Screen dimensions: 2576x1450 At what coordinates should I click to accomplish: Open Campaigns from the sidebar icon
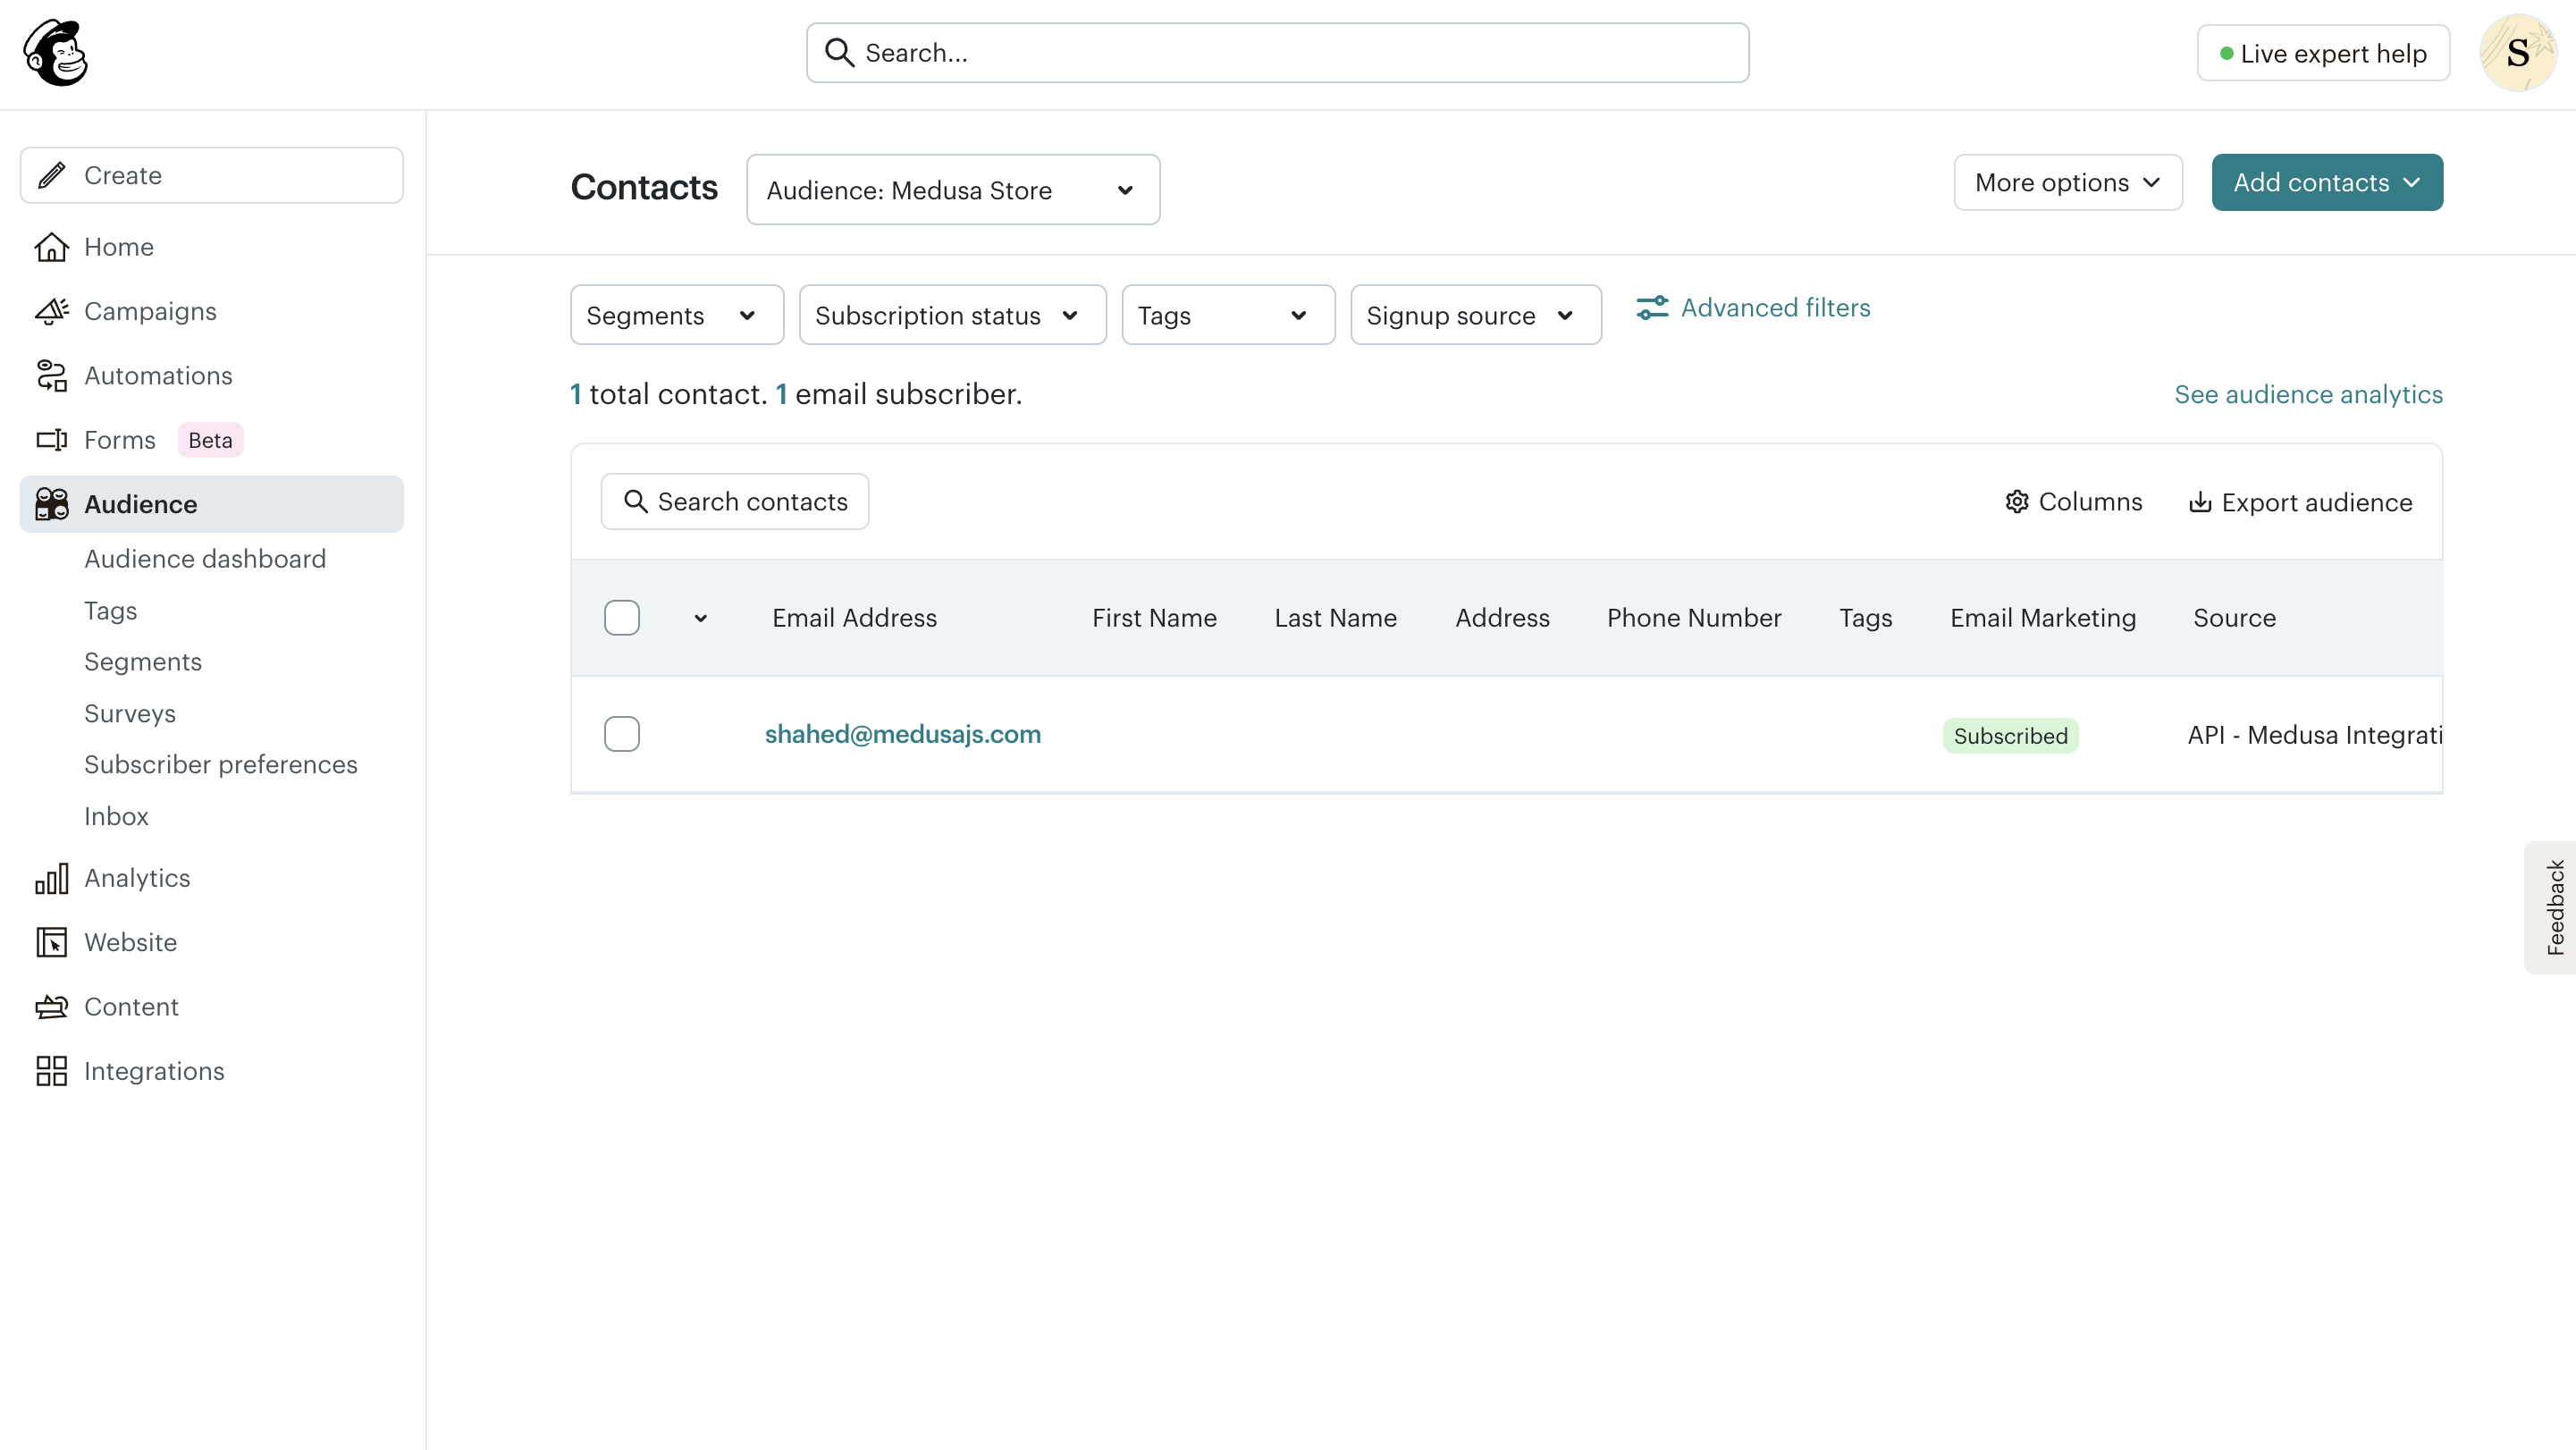[53, 311]
